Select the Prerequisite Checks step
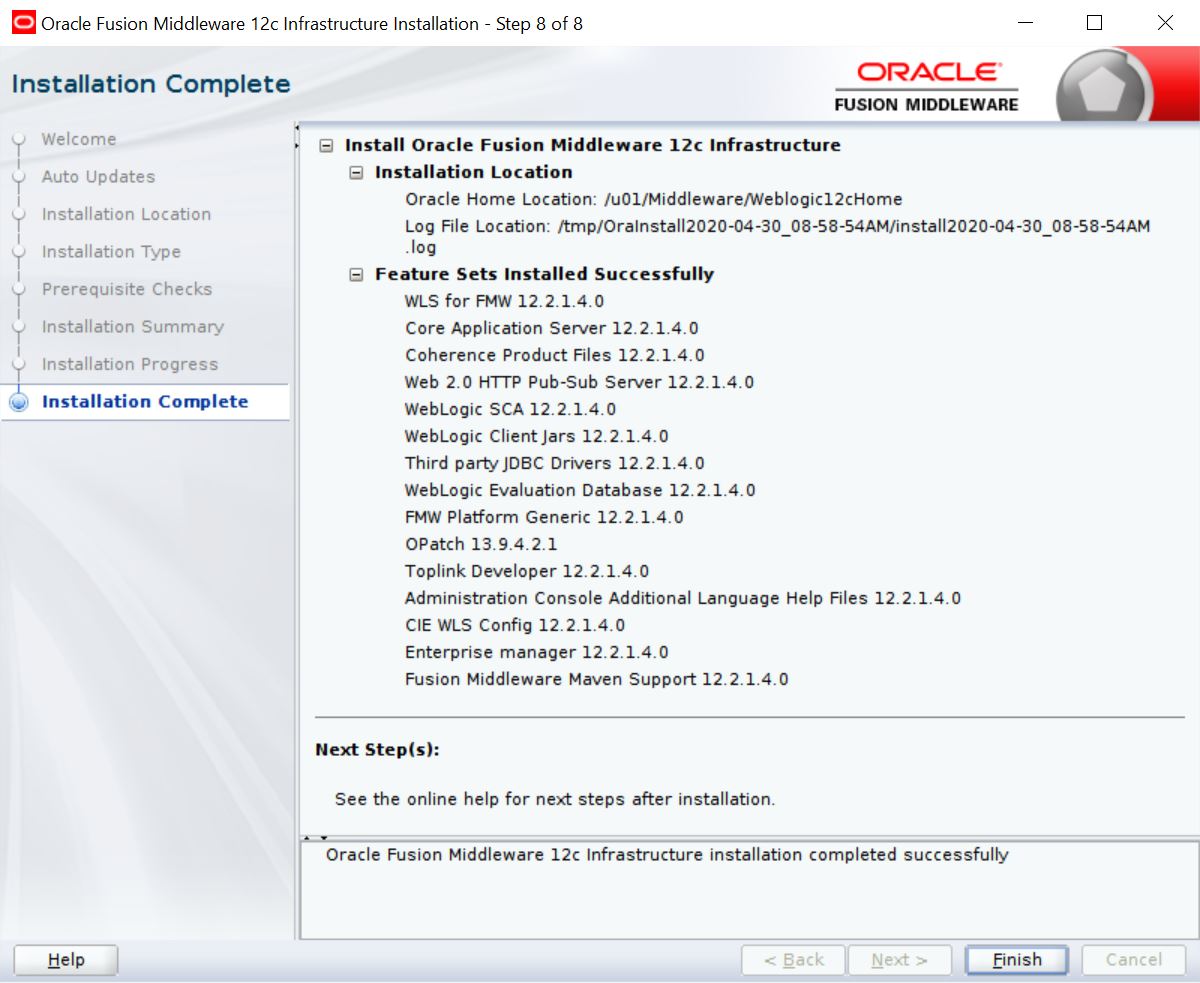Image resolution: width=1200 pixels, height=983 pixels. click(127, 289)
